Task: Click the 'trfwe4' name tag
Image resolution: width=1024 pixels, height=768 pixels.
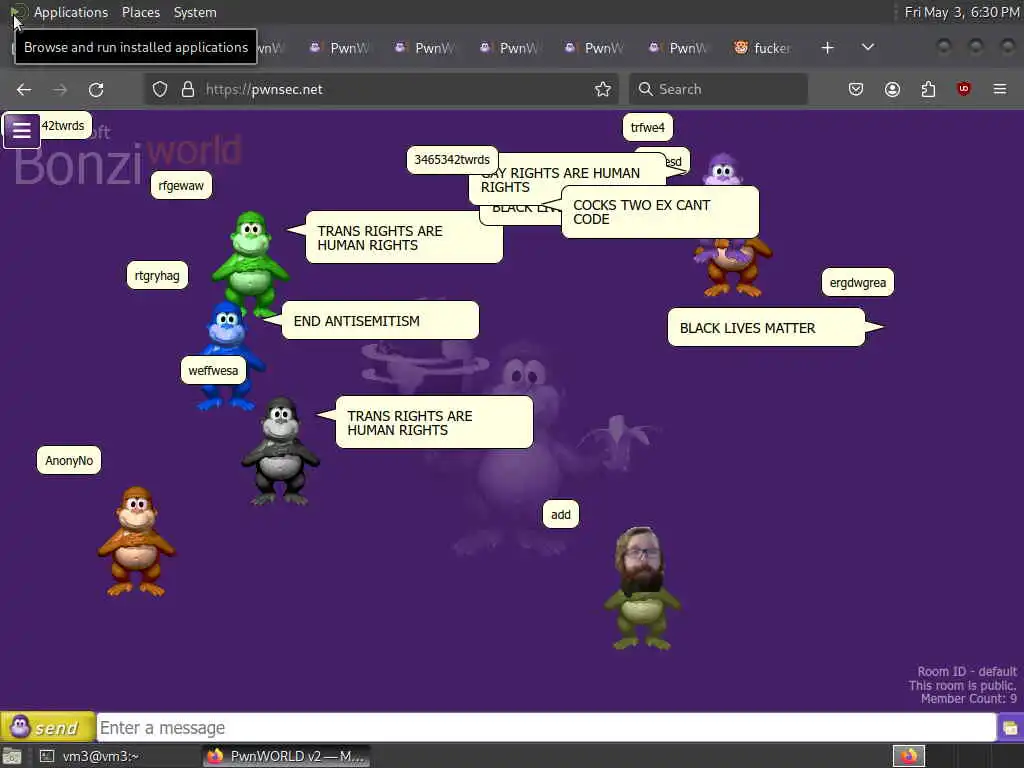Action: pyautogui.click(x=647, y=127)
